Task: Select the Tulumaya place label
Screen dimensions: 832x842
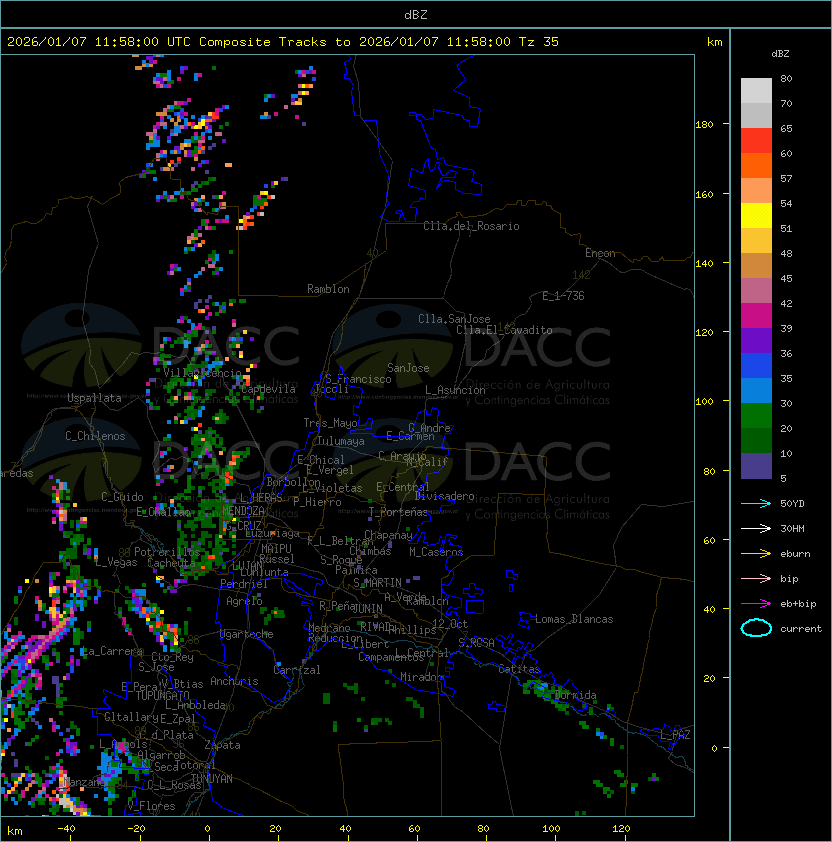Action: [341, 441]
